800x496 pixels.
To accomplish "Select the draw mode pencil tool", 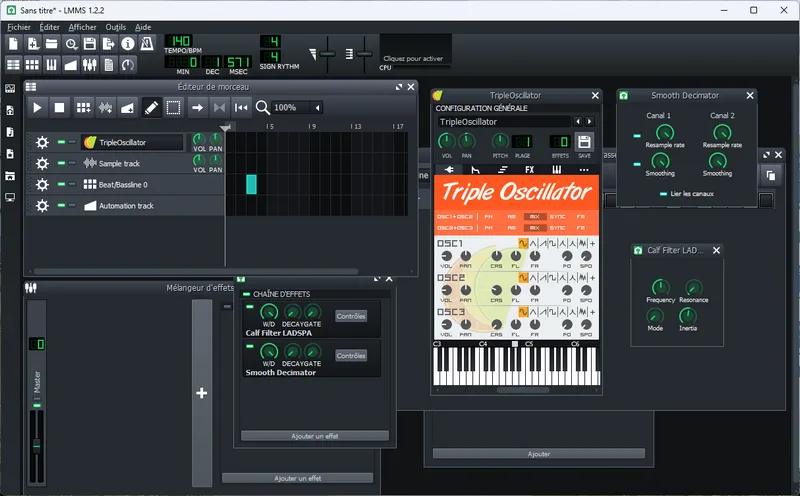I will (x=152, y=108).
